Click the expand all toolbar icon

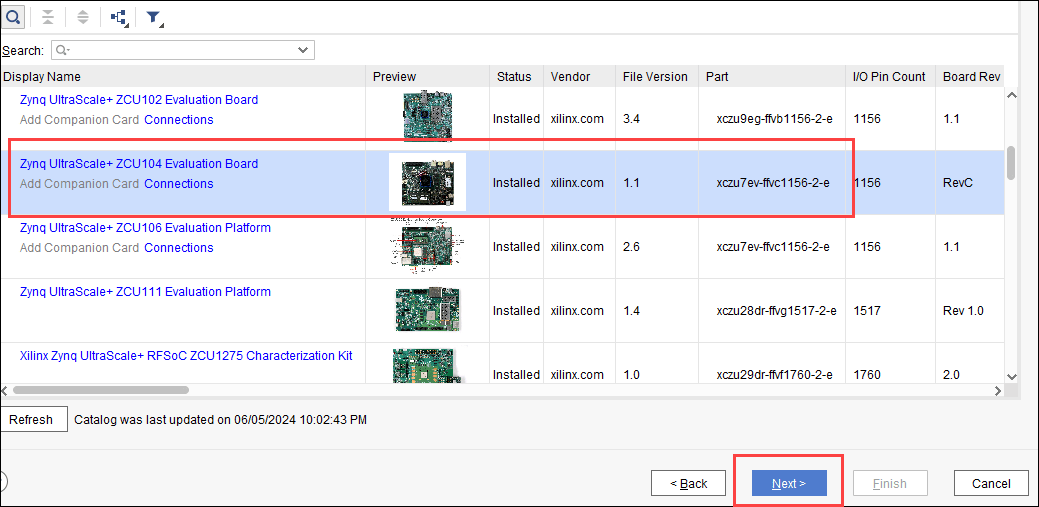(x=83, y=17)
